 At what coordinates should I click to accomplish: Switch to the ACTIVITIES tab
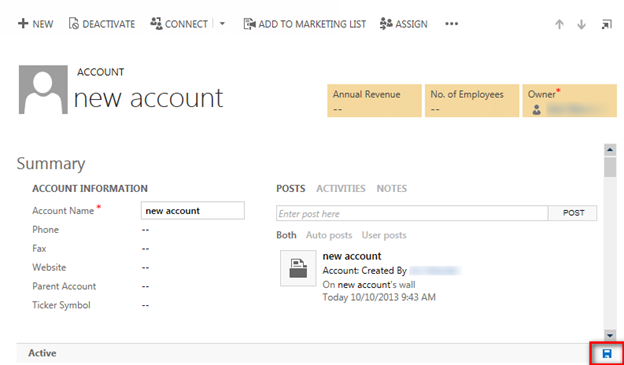pos(341,189)
